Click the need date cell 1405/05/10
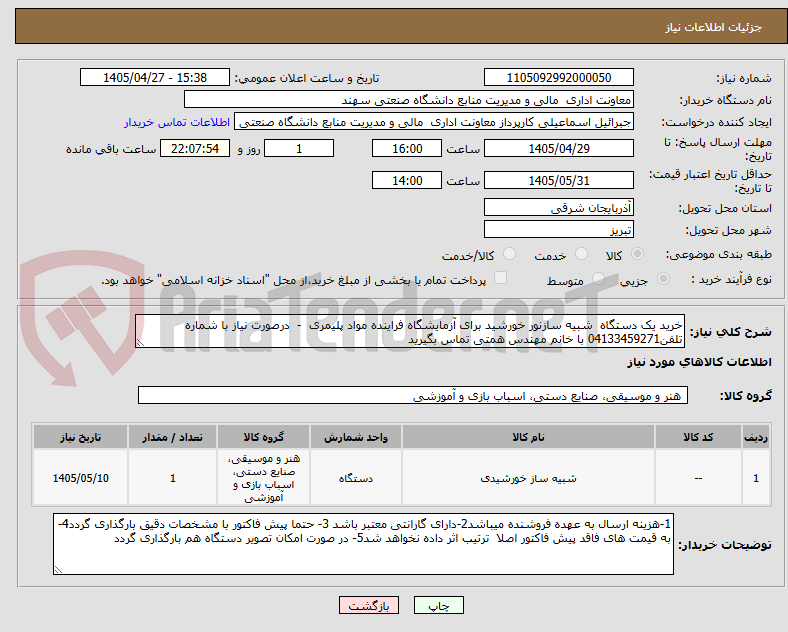Screen dimensions: 788x632 tap(80, 478)
